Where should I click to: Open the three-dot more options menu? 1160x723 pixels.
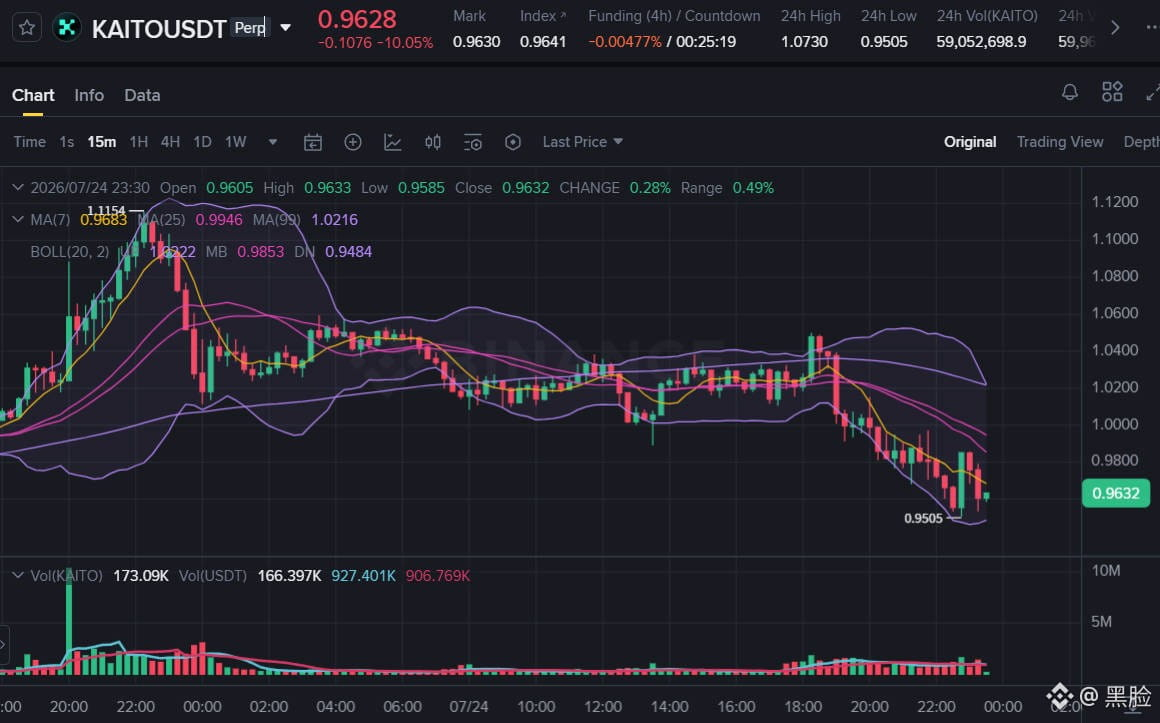click(x=1151, y=28)
